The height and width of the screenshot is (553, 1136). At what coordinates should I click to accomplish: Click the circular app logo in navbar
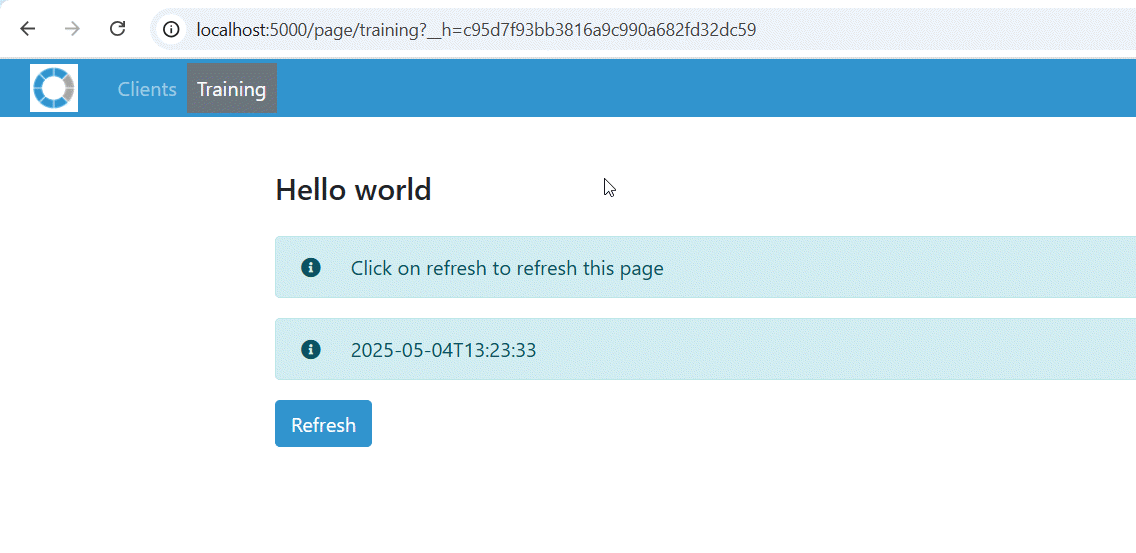tap(54, 88)
